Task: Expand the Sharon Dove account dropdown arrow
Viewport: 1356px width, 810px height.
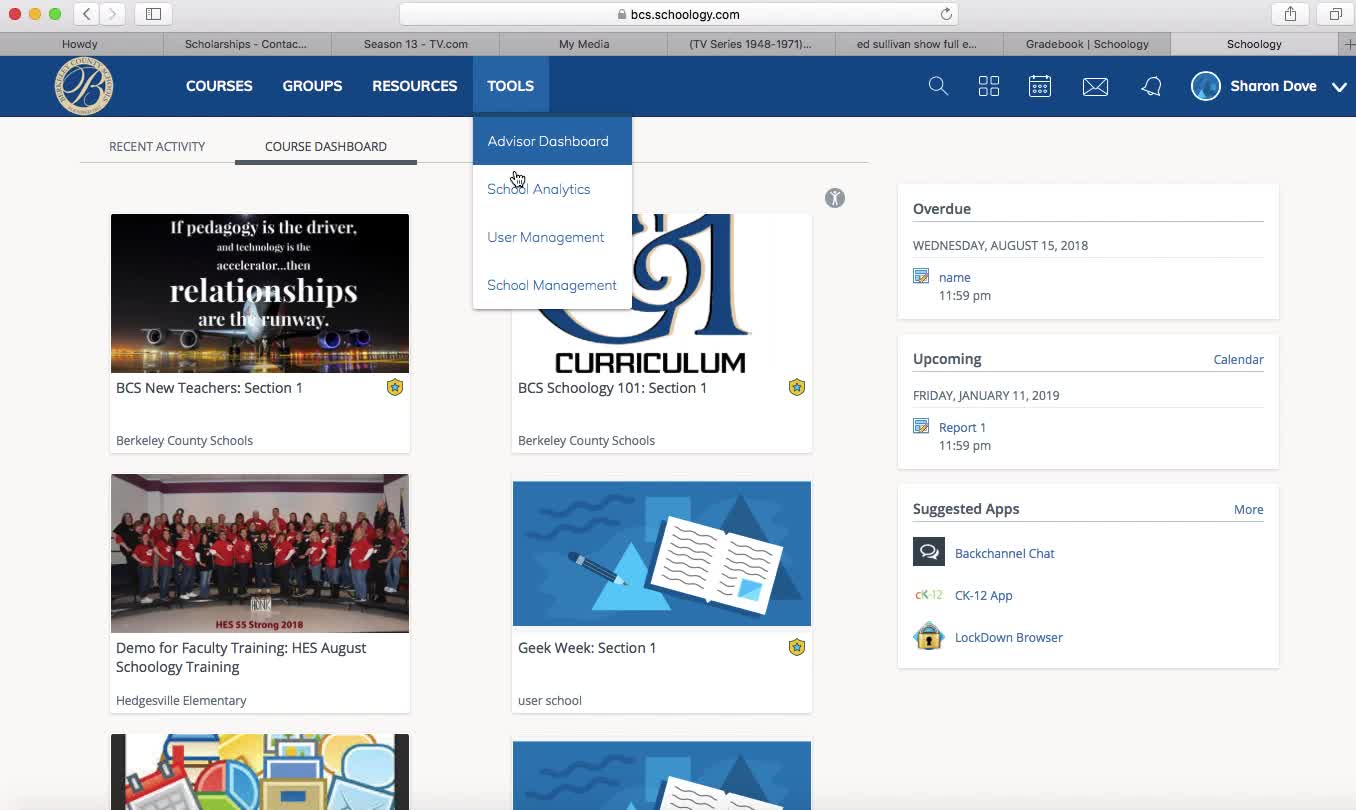Action: 1339,87
